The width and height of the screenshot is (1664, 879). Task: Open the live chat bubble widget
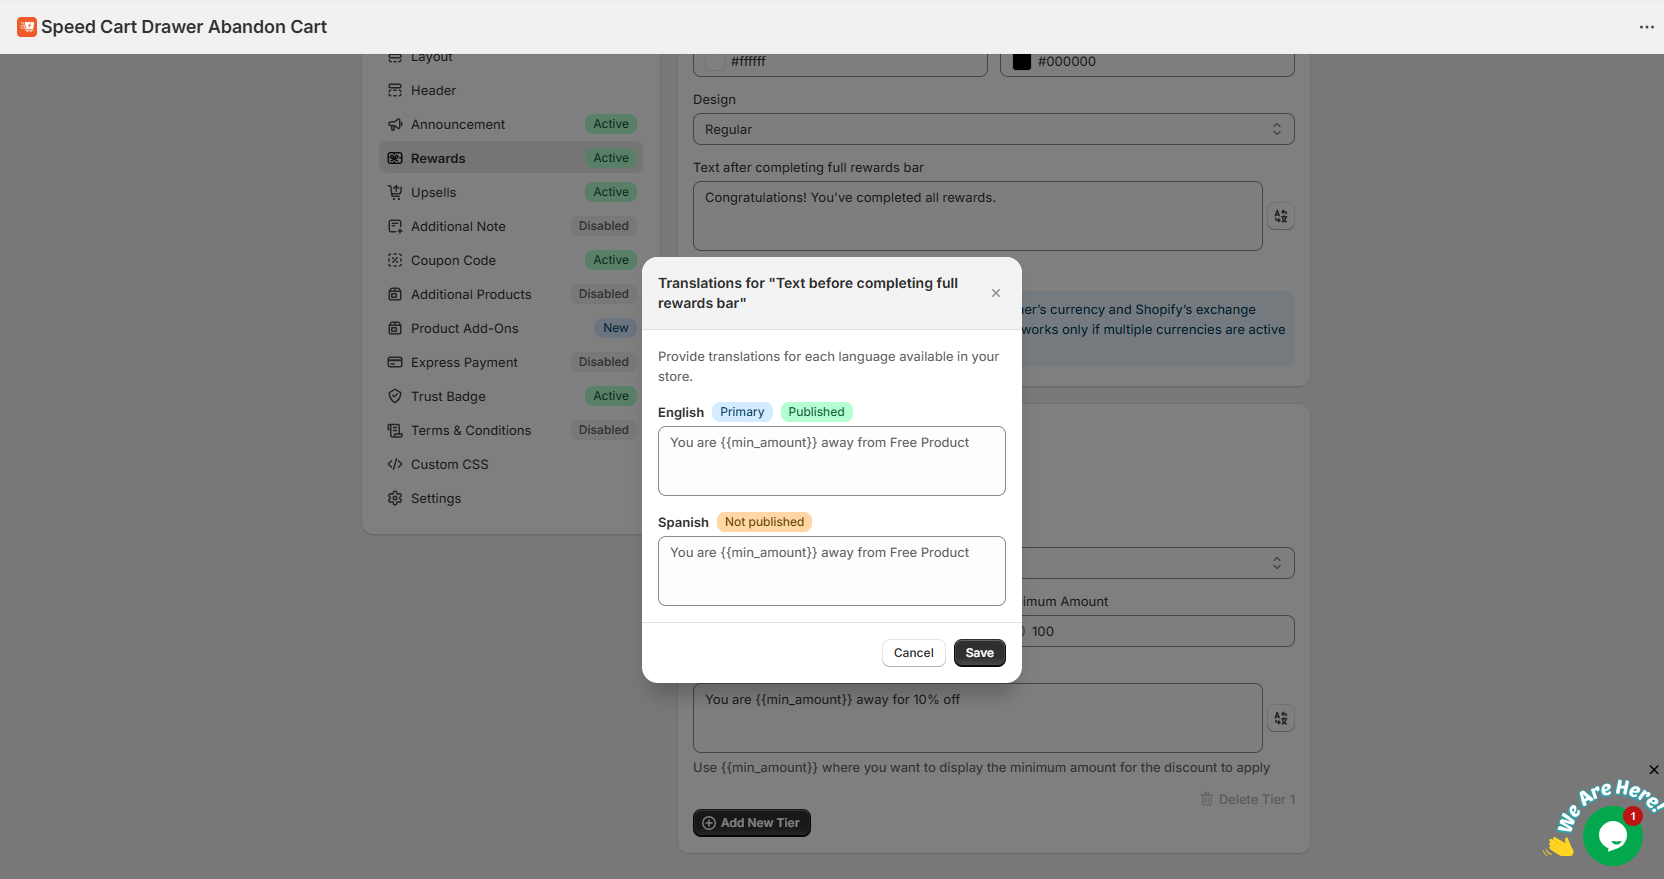pos(1612,834)
